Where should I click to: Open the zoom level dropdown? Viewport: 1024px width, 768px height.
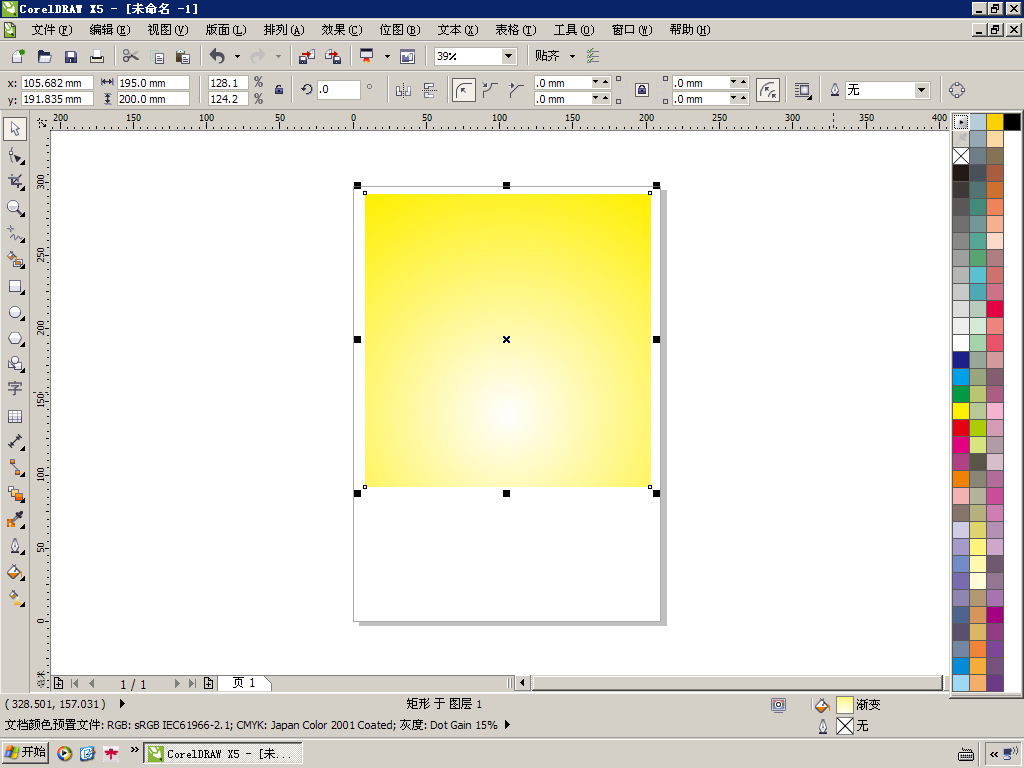coord(509,56)
